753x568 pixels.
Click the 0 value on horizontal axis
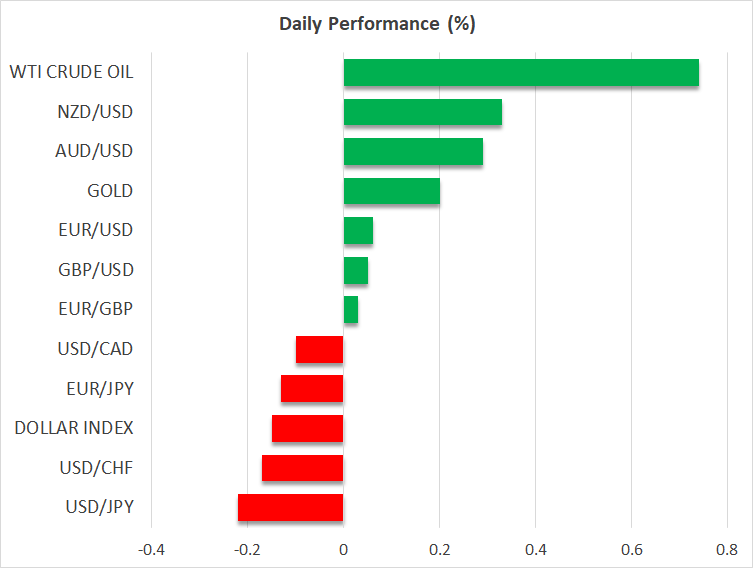343,549
